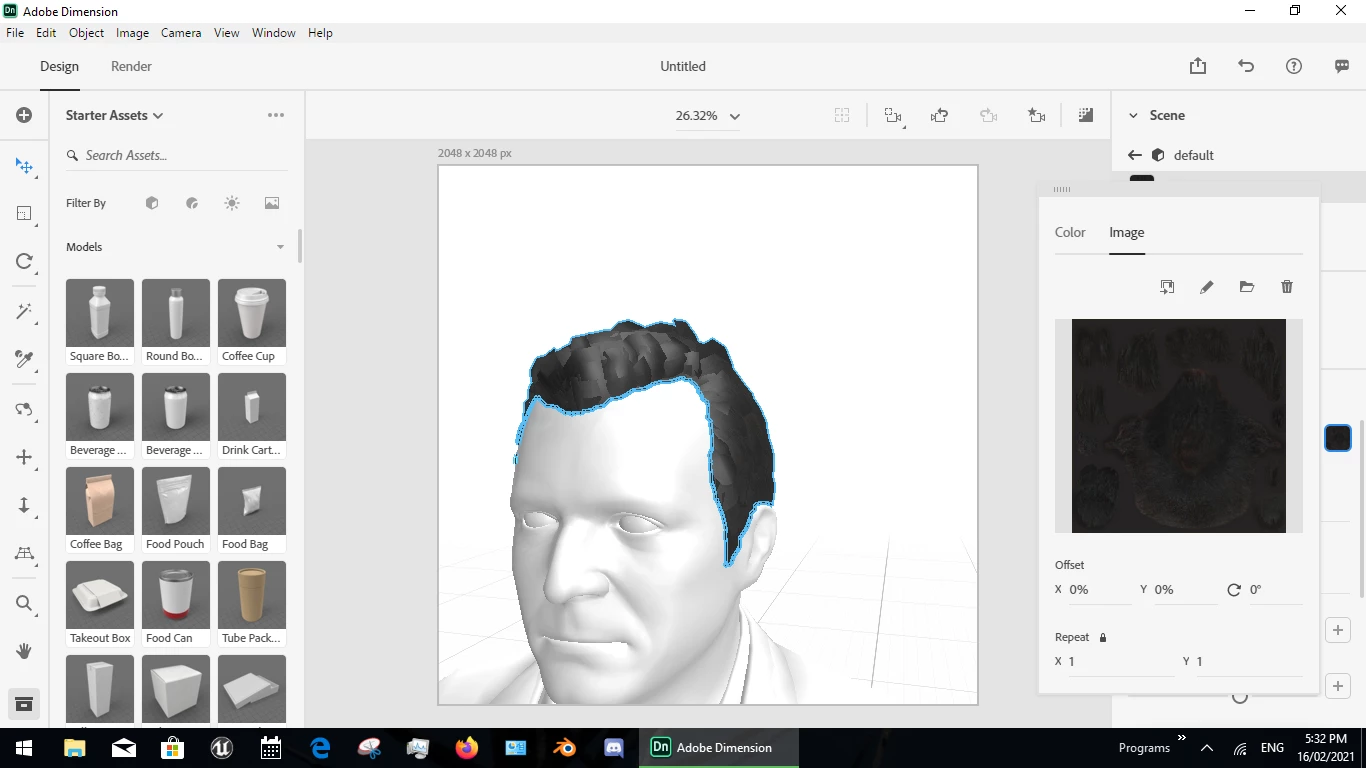
Task: Open Discord from the taskbar
Action: pos(614,747)
